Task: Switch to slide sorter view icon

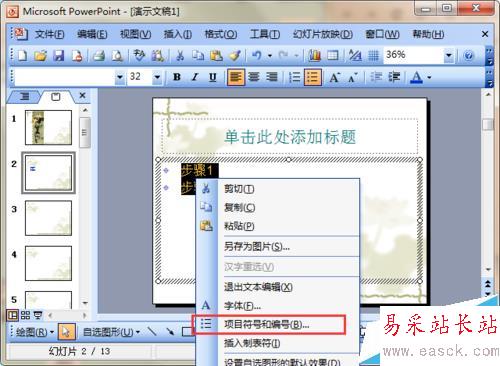Action: (x=25, y=315)
